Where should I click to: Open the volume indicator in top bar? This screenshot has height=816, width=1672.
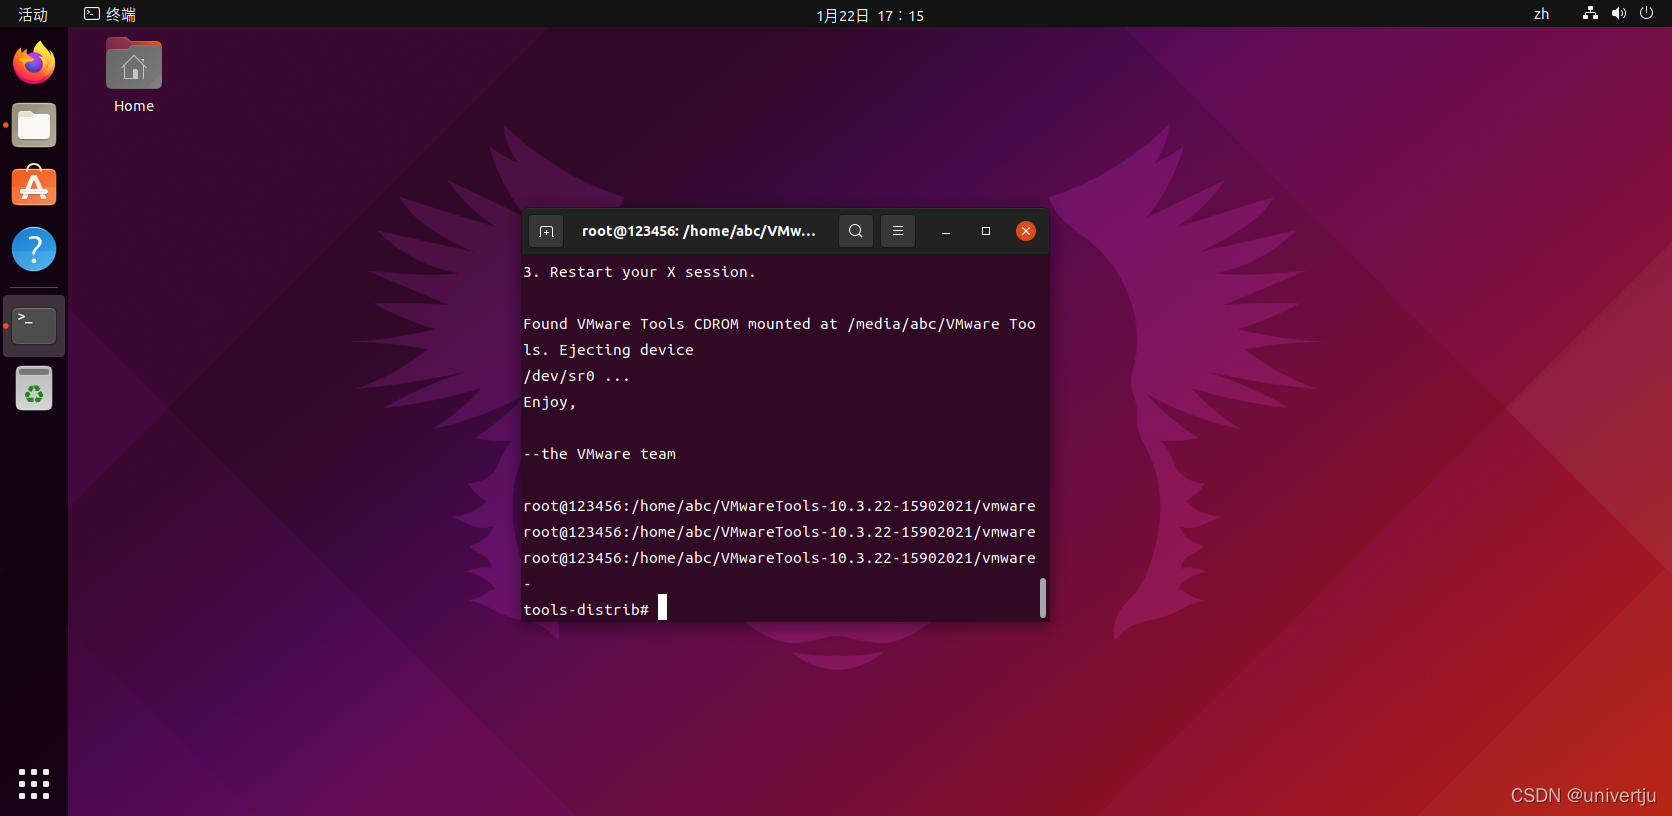(x=1619, y=14)
